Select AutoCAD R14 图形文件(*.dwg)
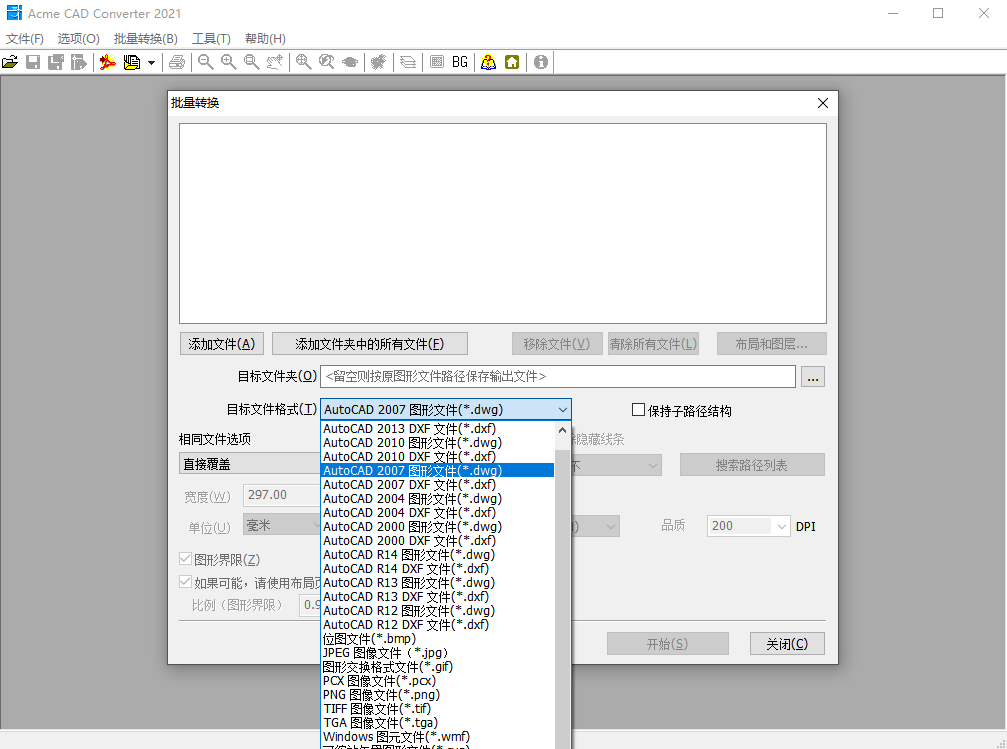 (x=437, y=554)
